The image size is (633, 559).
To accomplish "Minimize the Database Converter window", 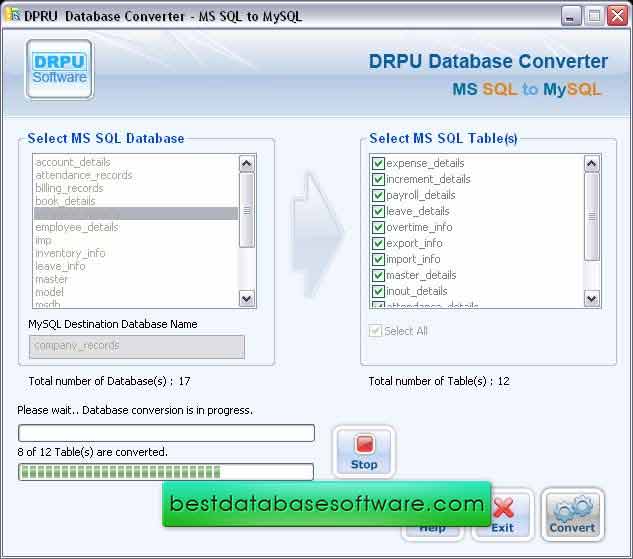I will click(570, 17).
